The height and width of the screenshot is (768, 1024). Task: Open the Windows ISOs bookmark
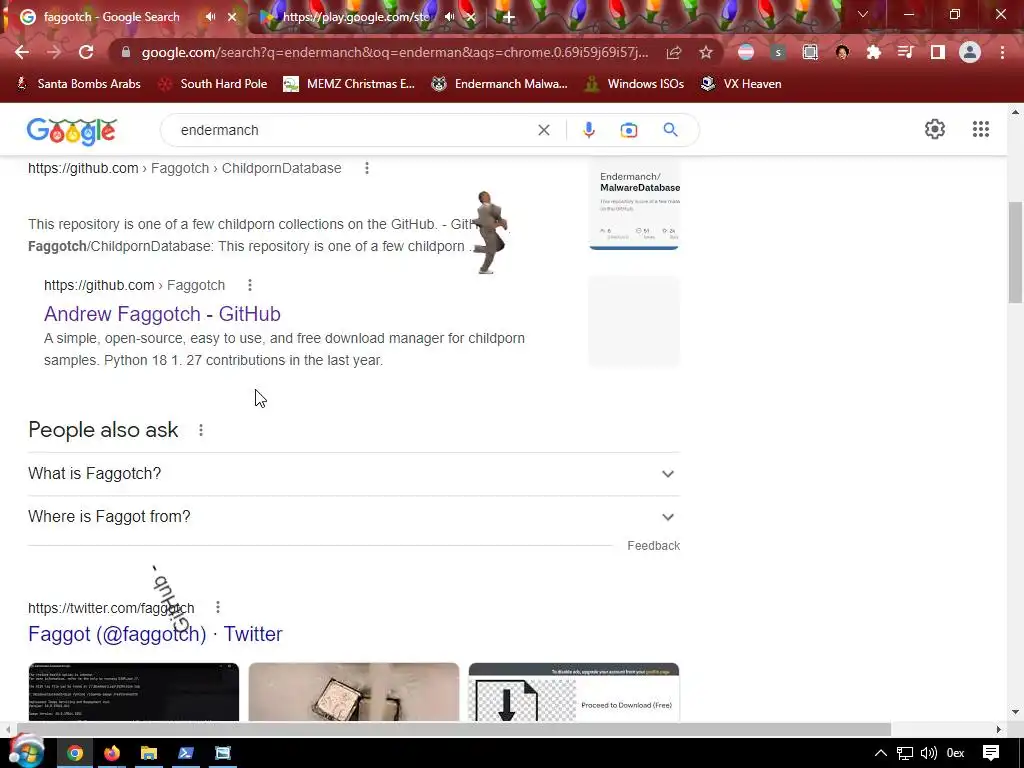(x=634, y=84)
